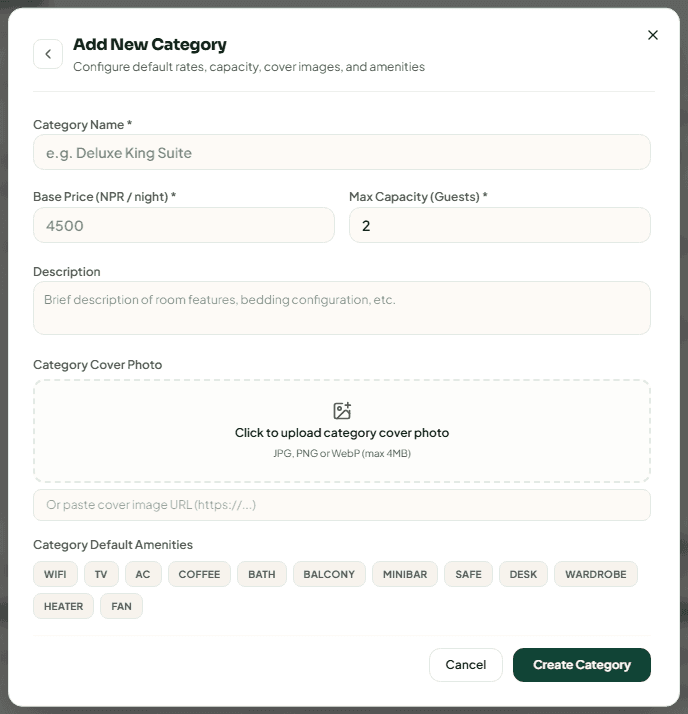Click the 'JPG, PNG or WebP (max 4MB)' hint
The width and height of the screenshot is (688, 714).
click(x=342, y=454)
